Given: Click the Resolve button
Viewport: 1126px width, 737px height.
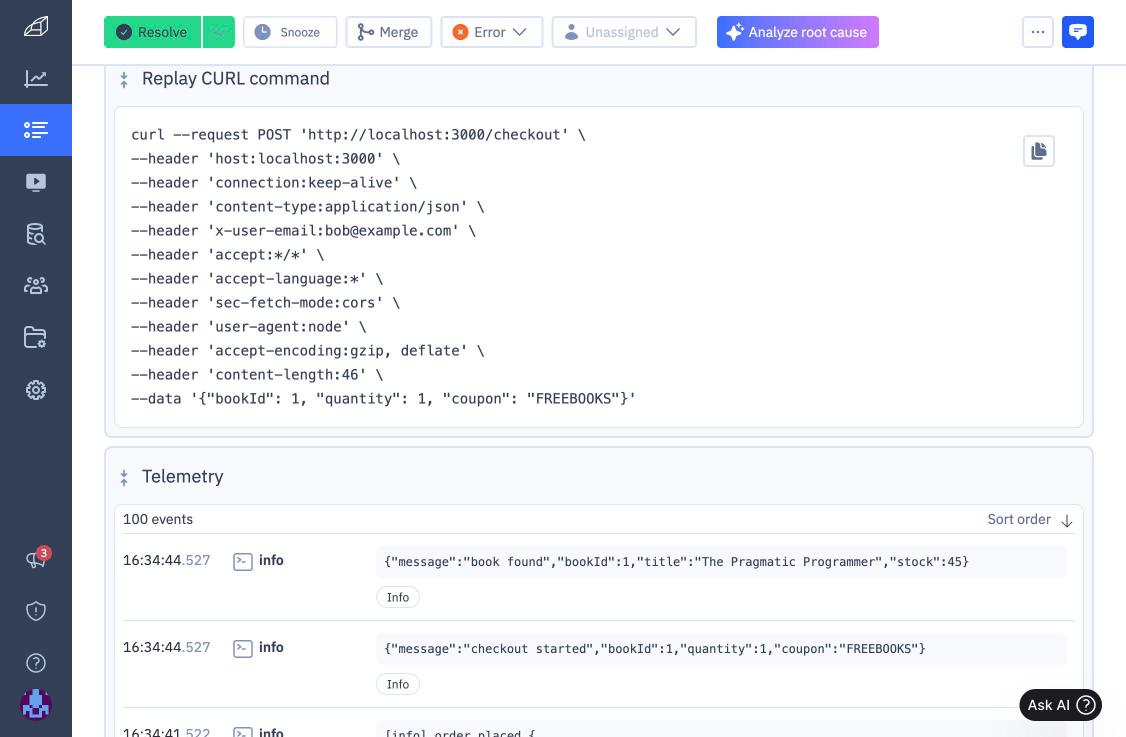Looking at the screenshot, I should point(152,32).
